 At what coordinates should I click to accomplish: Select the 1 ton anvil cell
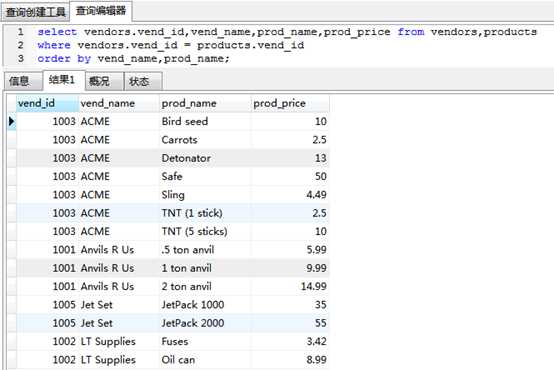pos(205,268)
